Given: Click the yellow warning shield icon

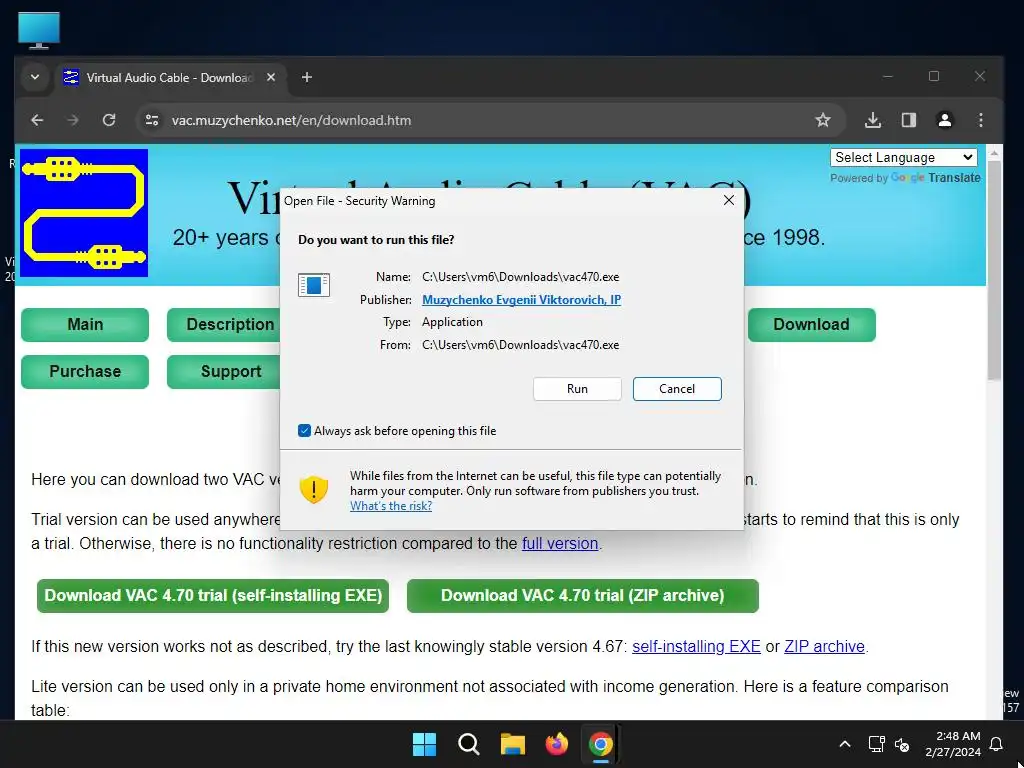Looking at the screenshot, I should point(313,489).
